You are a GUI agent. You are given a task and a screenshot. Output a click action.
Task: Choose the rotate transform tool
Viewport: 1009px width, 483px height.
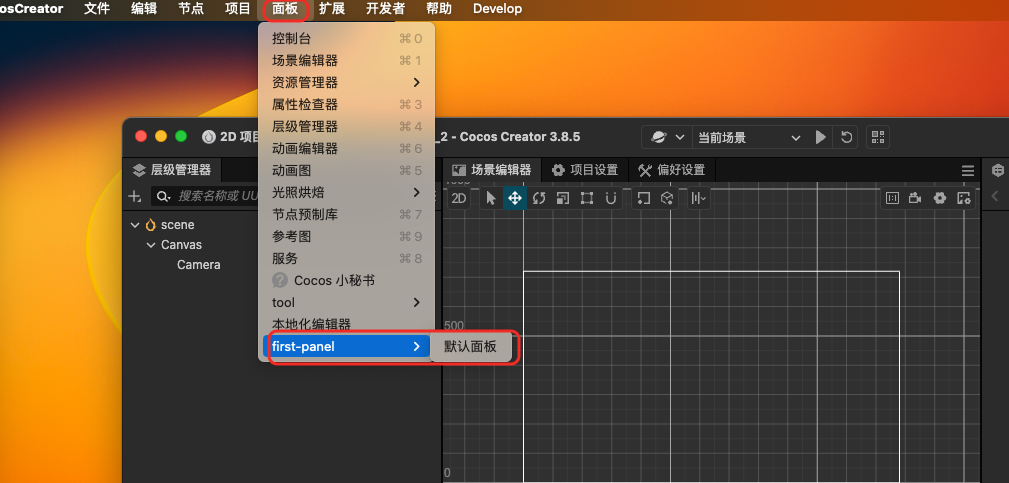(x=539, y=198)
